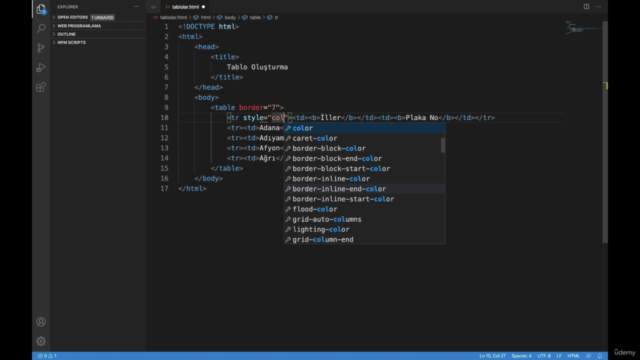Click the notifications bell in status bar
640x360 pixels.
600,356
